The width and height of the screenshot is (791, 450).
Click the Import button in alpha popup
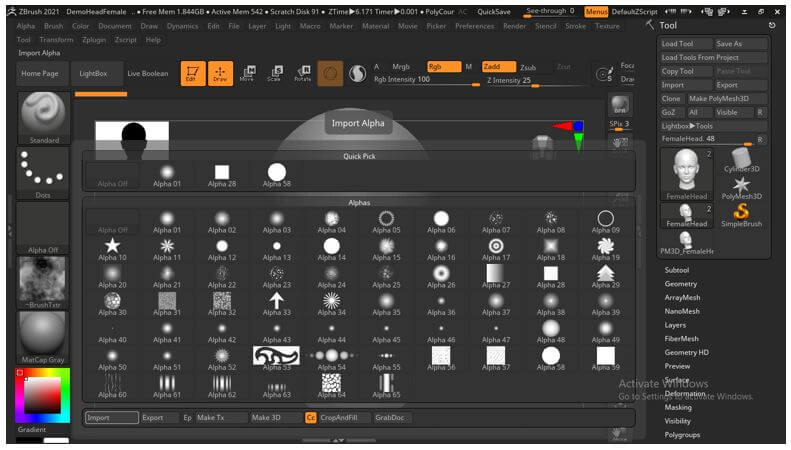pyautogui.click(x=112, y=418)
